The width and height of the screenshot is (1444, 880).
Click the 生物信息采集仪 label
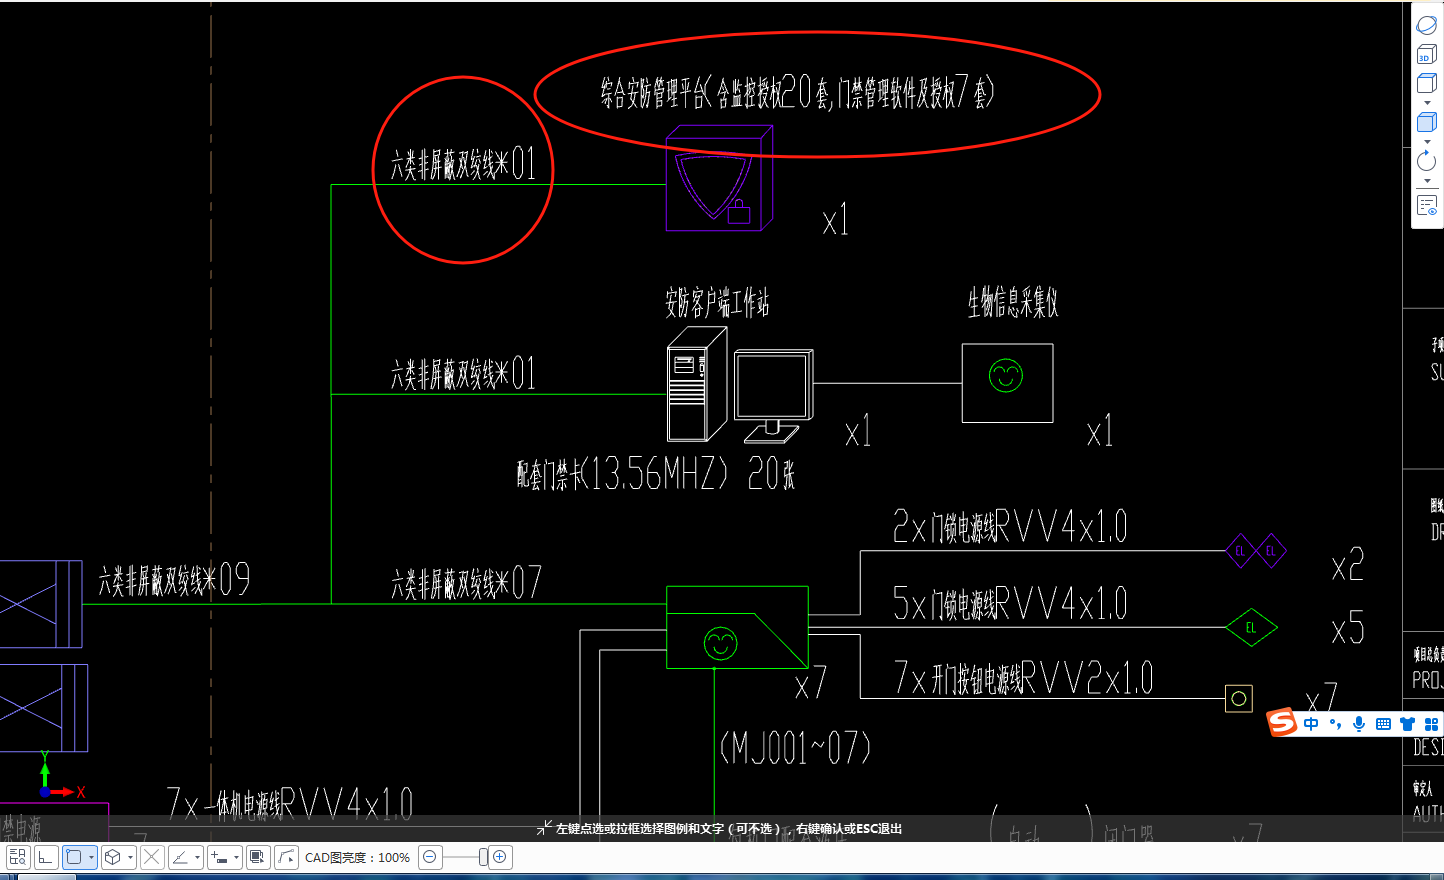[x=1012, y=302]
